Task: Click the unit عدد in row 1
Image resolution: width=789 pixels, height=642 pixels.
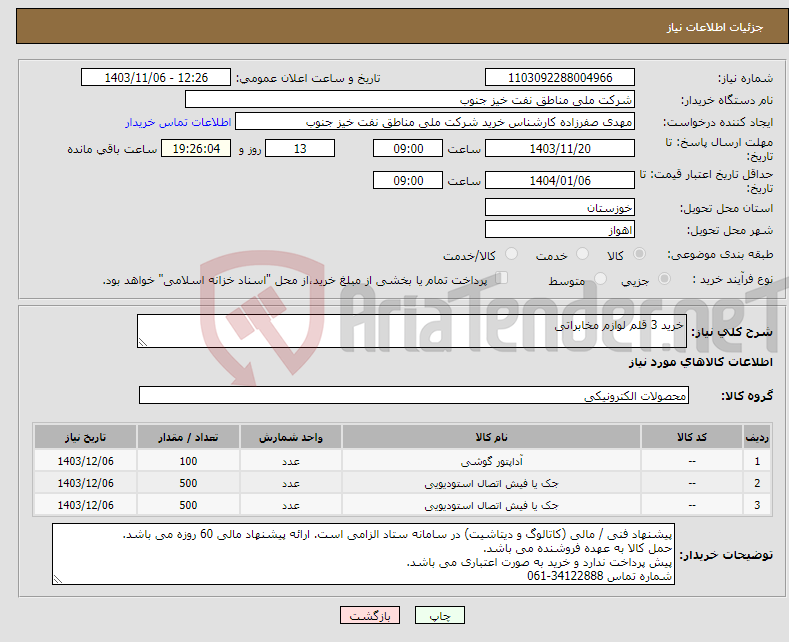Action: coord(291,461)
